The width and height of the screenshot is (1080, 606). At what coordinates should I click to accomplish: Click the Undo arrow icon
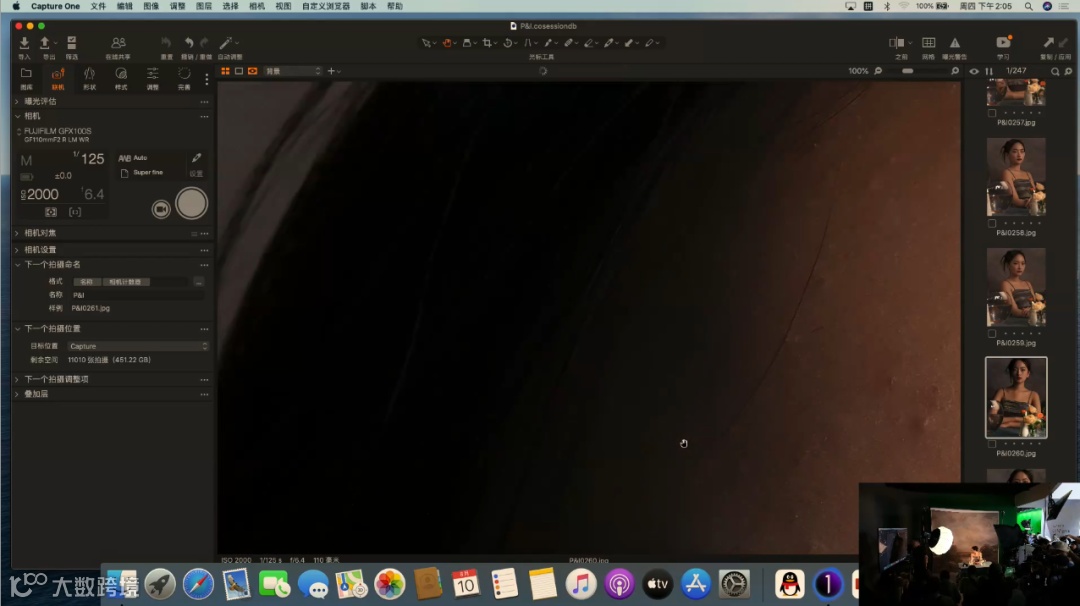[189, 43]
